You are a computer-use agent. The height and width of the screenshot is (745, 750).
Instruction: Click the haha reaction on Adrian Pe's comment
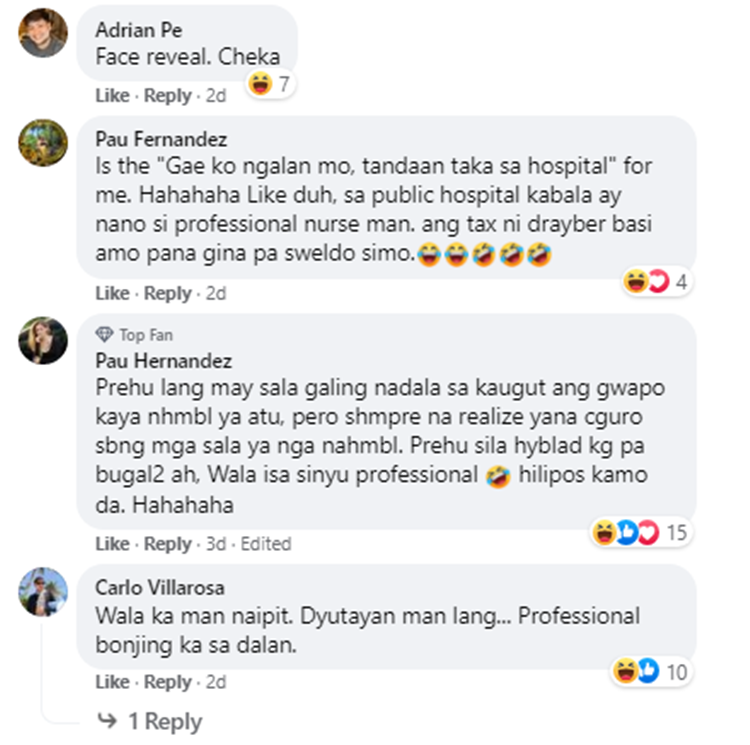pyautogui.click(x=260, y=84)
